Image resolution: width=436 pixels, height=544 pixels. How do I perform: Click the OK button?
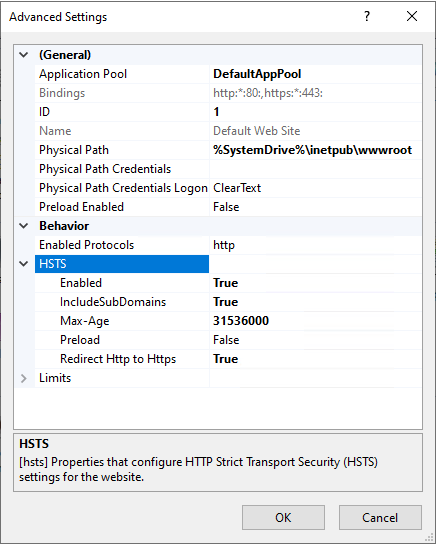click(283, 518)
